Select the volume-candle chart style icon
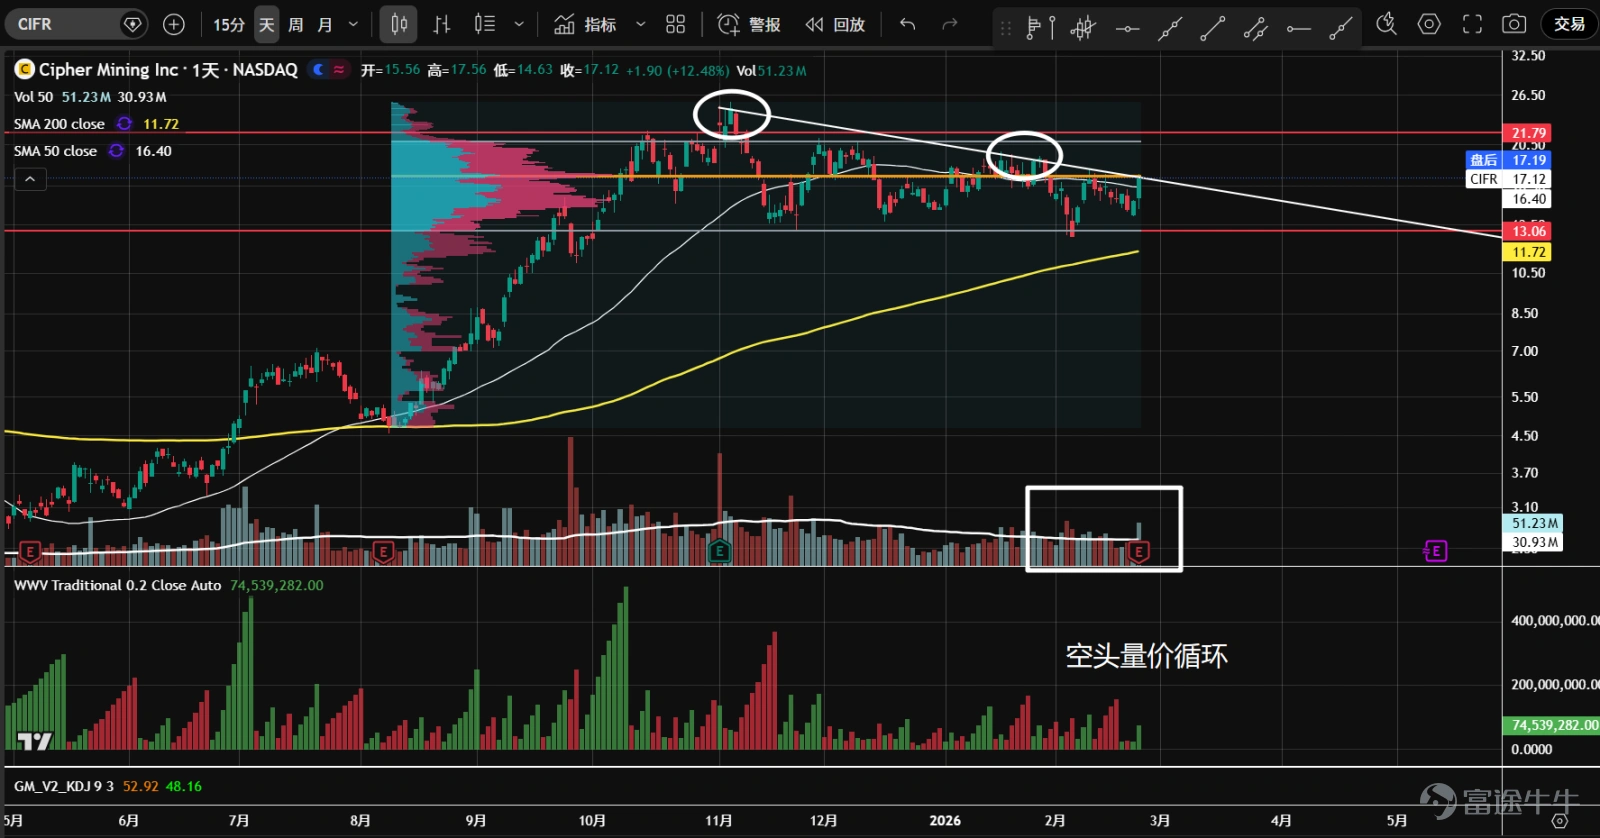This screenshot has width=1600, height=838. click(x=485, y=24)
